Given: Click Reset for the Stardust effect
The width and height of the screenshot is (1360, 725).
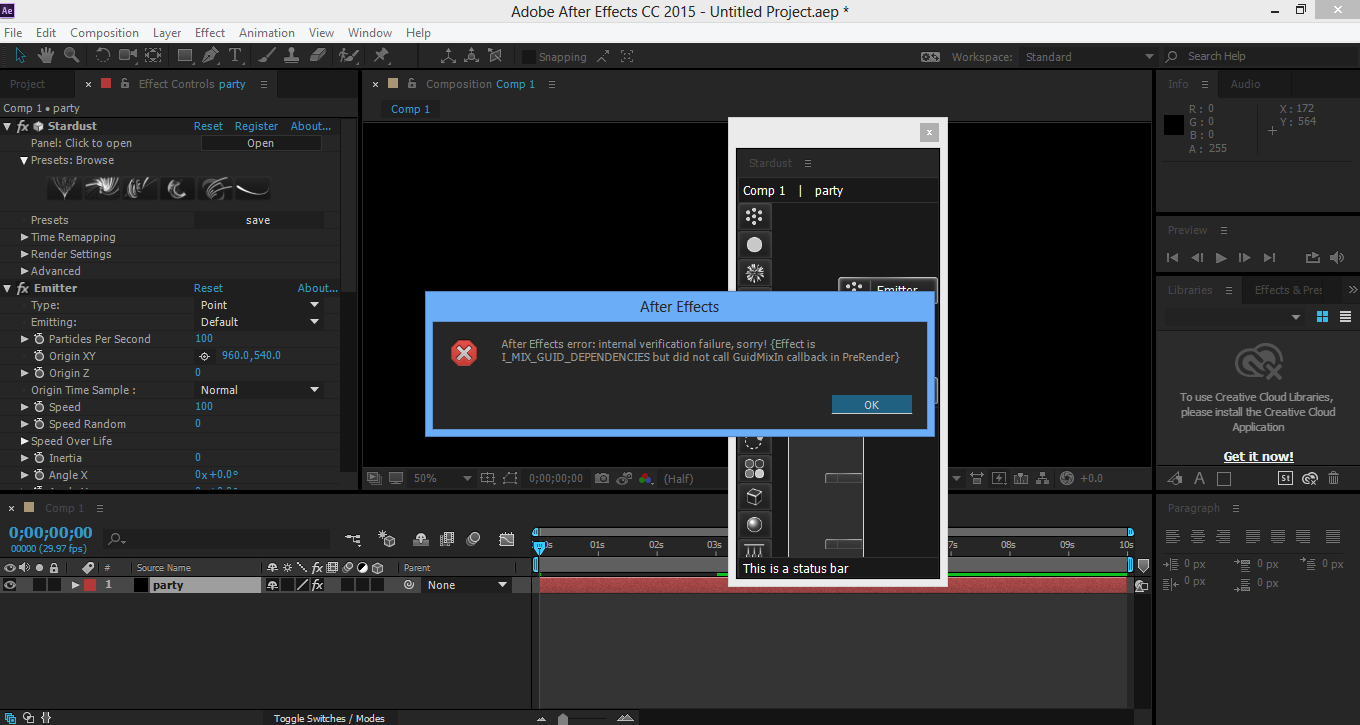Looking at the screenshot, I should tap(208, 126).
